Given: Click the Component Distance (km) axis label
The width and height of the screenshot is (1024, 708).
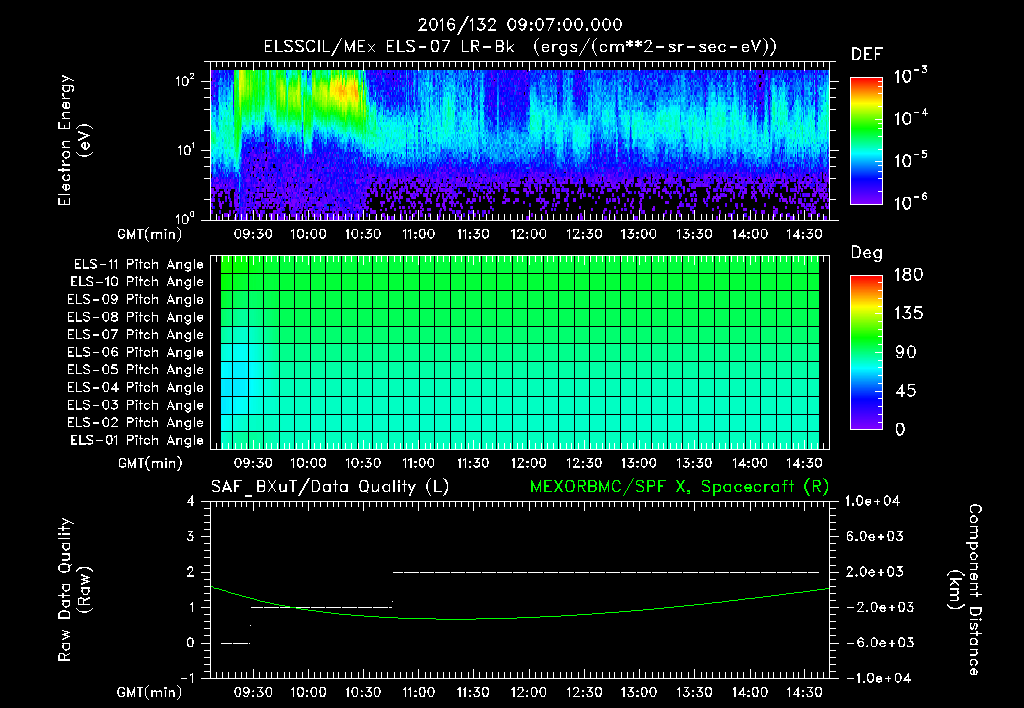Looking at the screenshot, I should coord(965,590).
